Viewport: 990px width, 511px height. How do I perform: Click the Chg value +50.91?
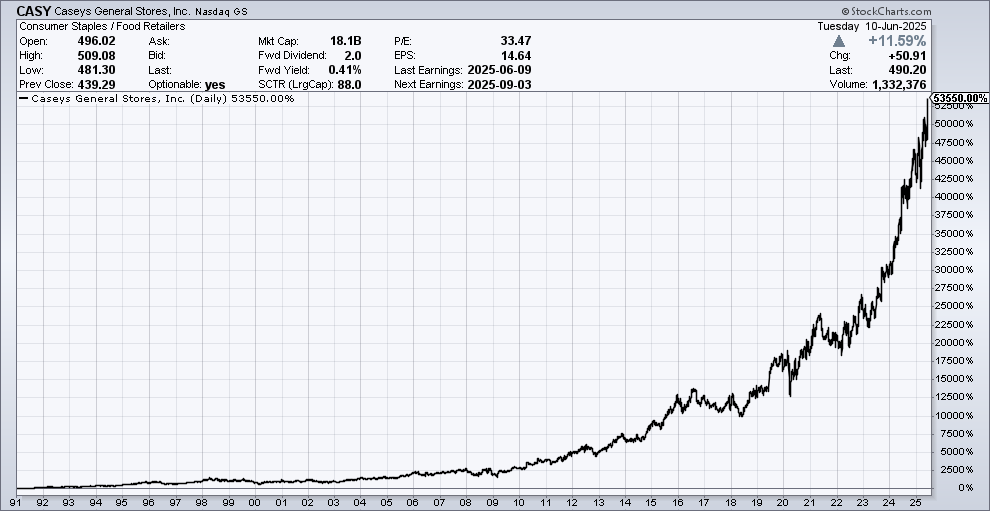(908, 56)
